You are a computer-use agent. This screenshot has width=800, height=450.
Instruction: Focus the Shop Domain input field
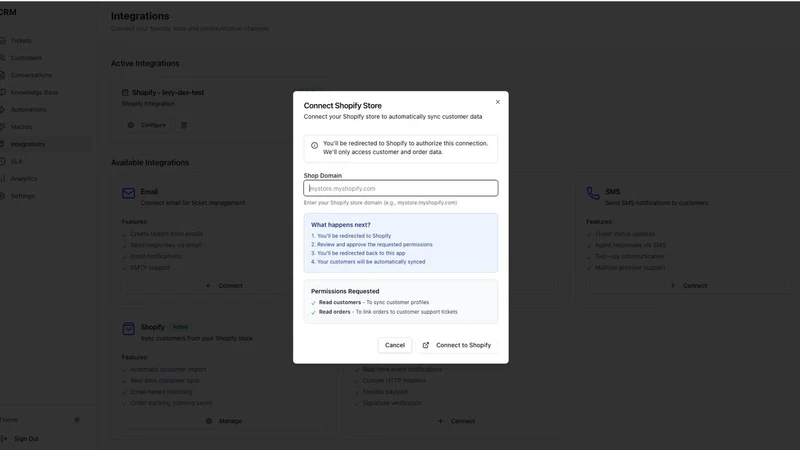click(x=401, y=188)
